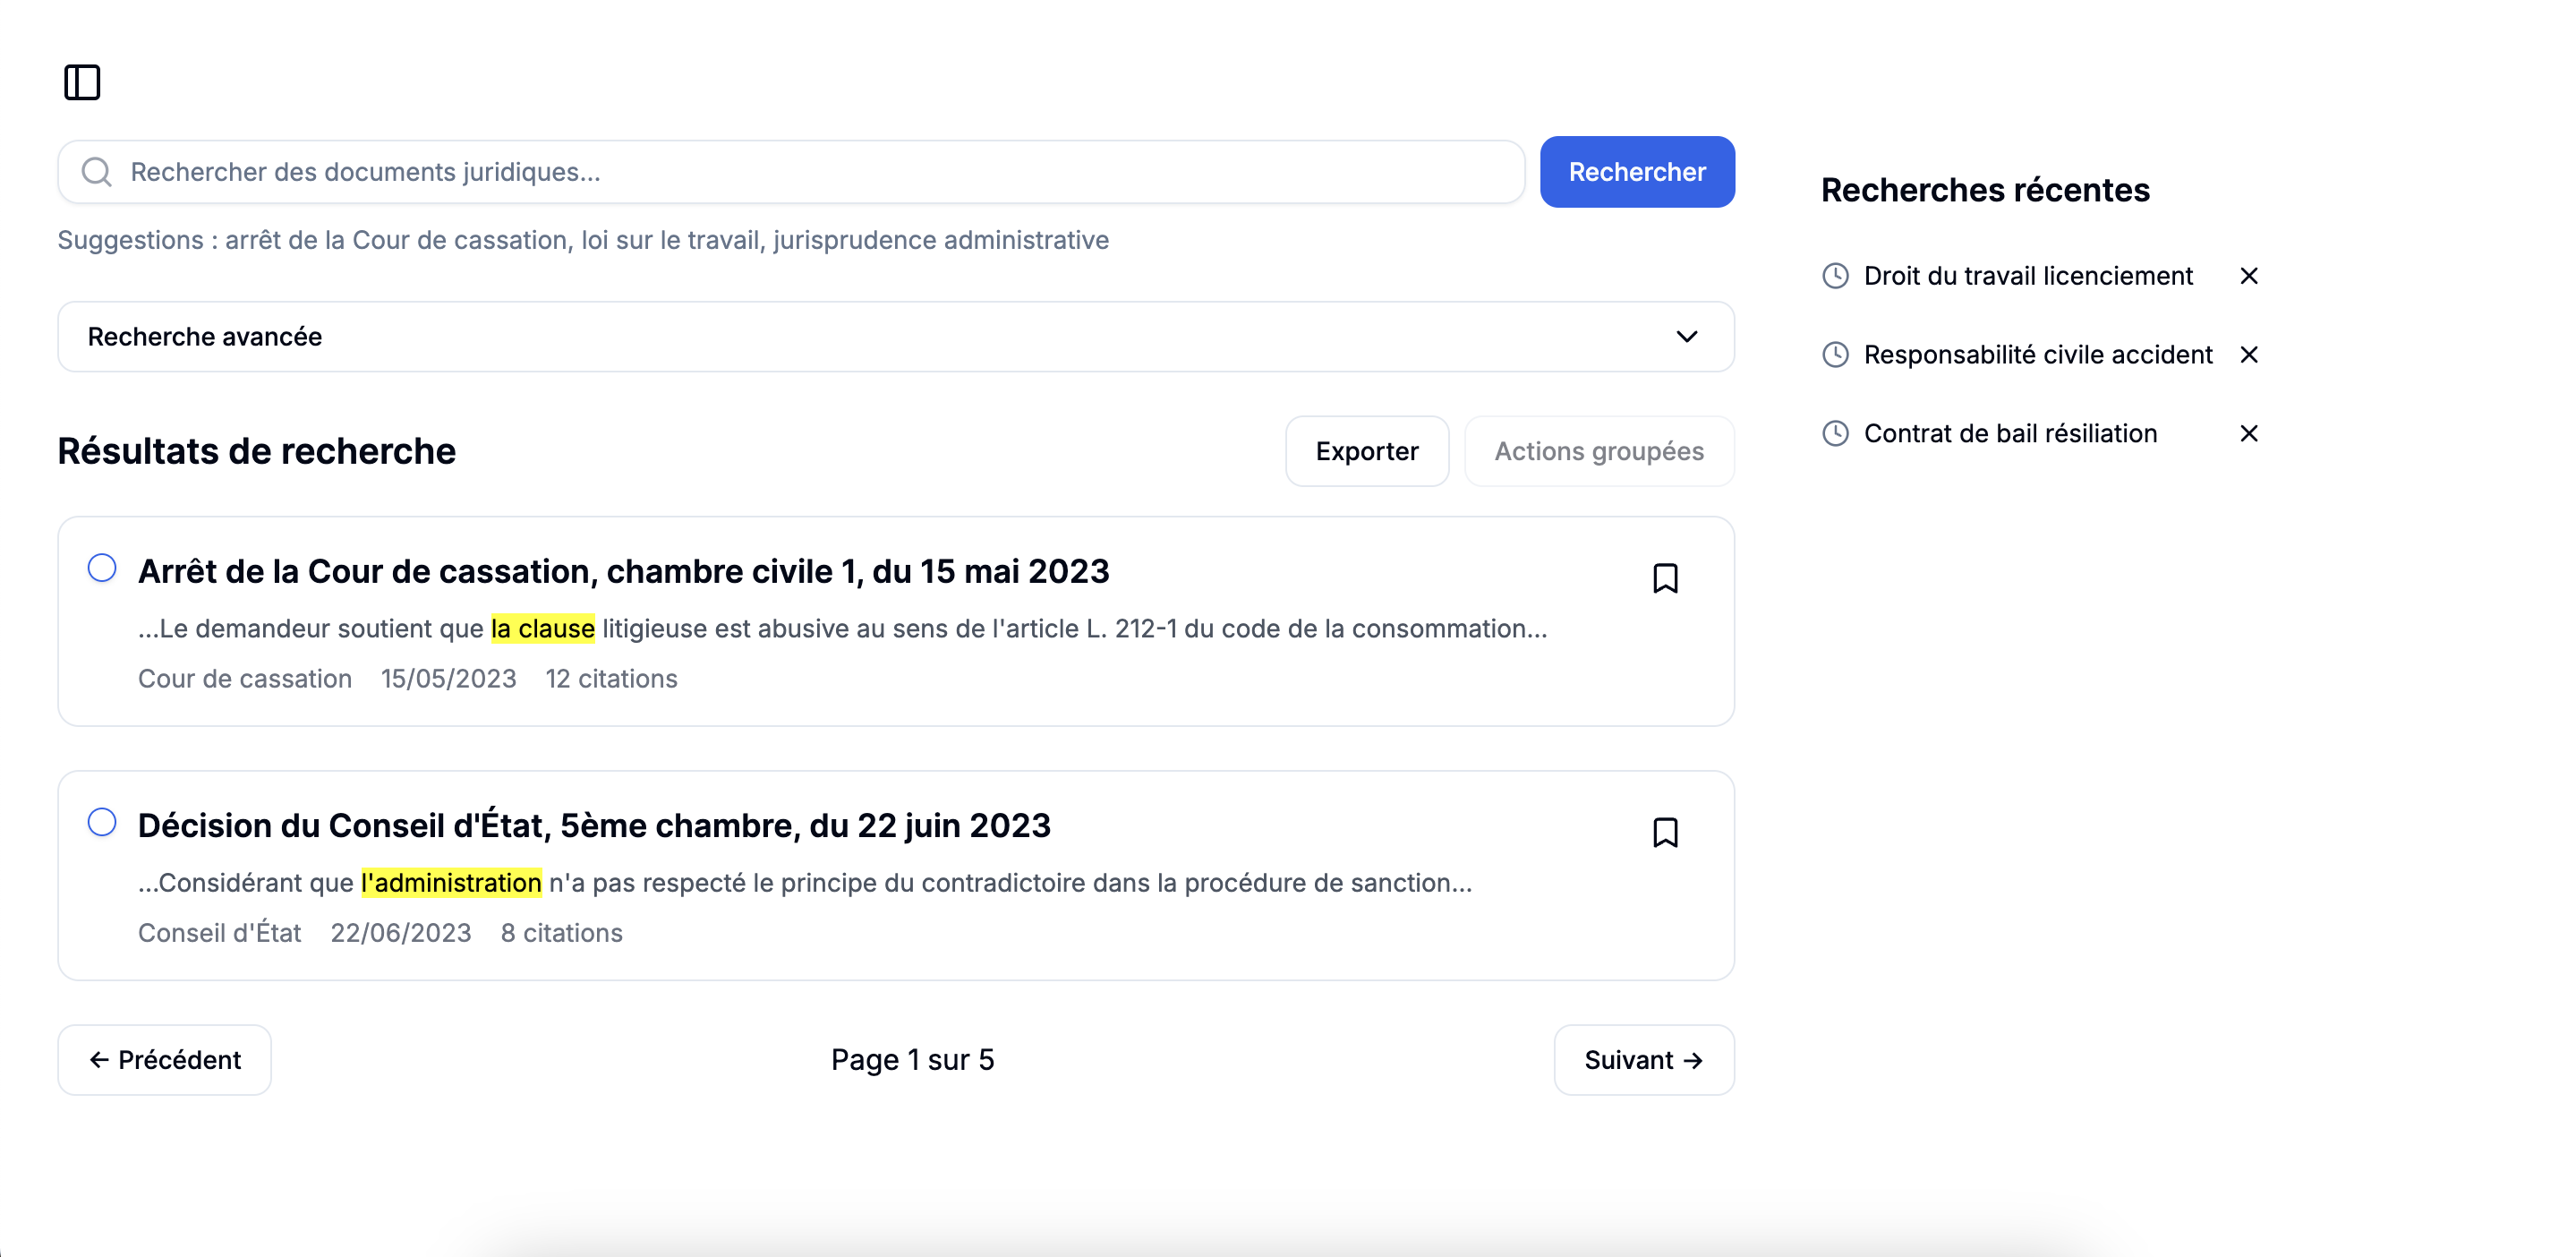Click the '12 citations' label
The image size is (2576, 1257).
(x=611, y=679)
